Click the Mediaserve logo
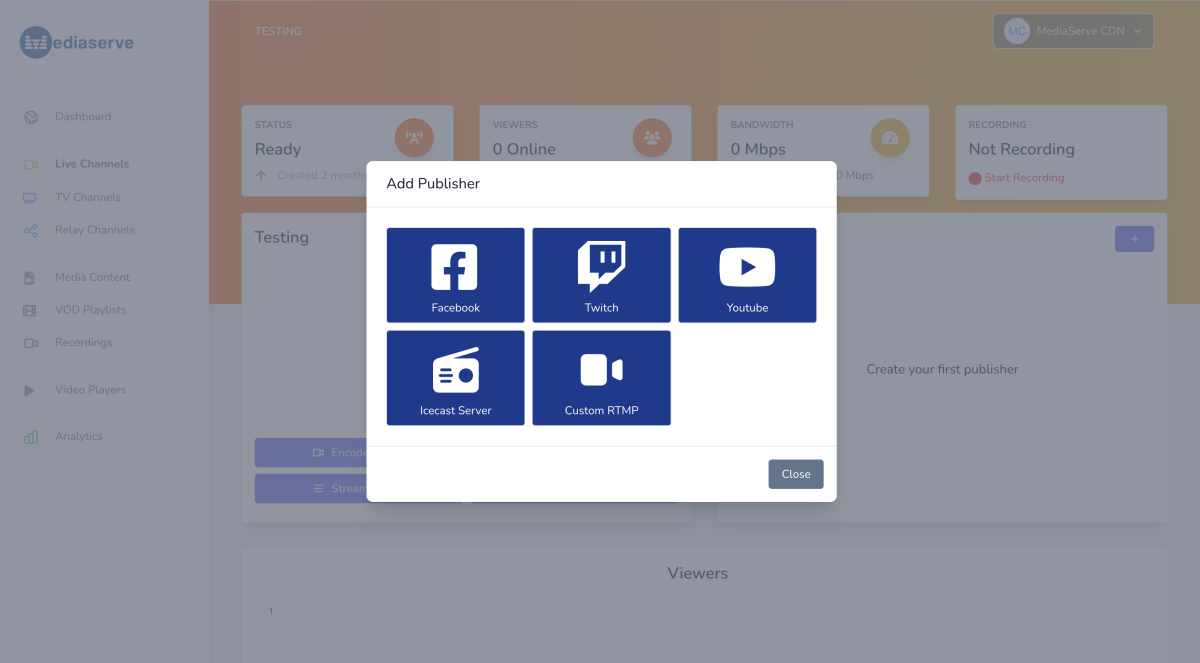Screen dimensions: 1200x663 click(77, 43)
